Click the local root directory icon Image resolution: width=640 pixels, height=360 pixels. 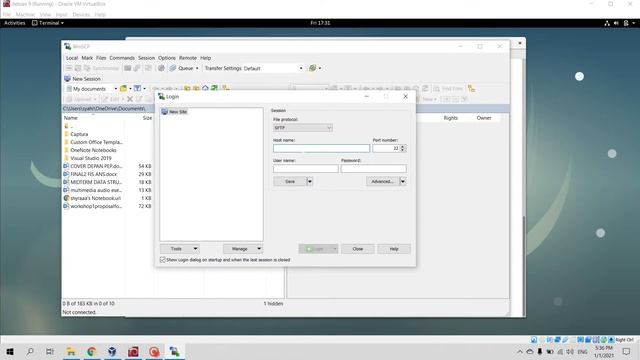click(196, 89)
